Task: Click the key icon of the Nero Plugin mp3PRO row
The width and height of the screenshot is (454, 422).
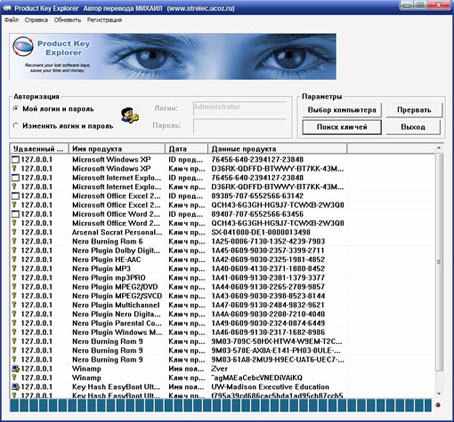Action: pos(14,278)
